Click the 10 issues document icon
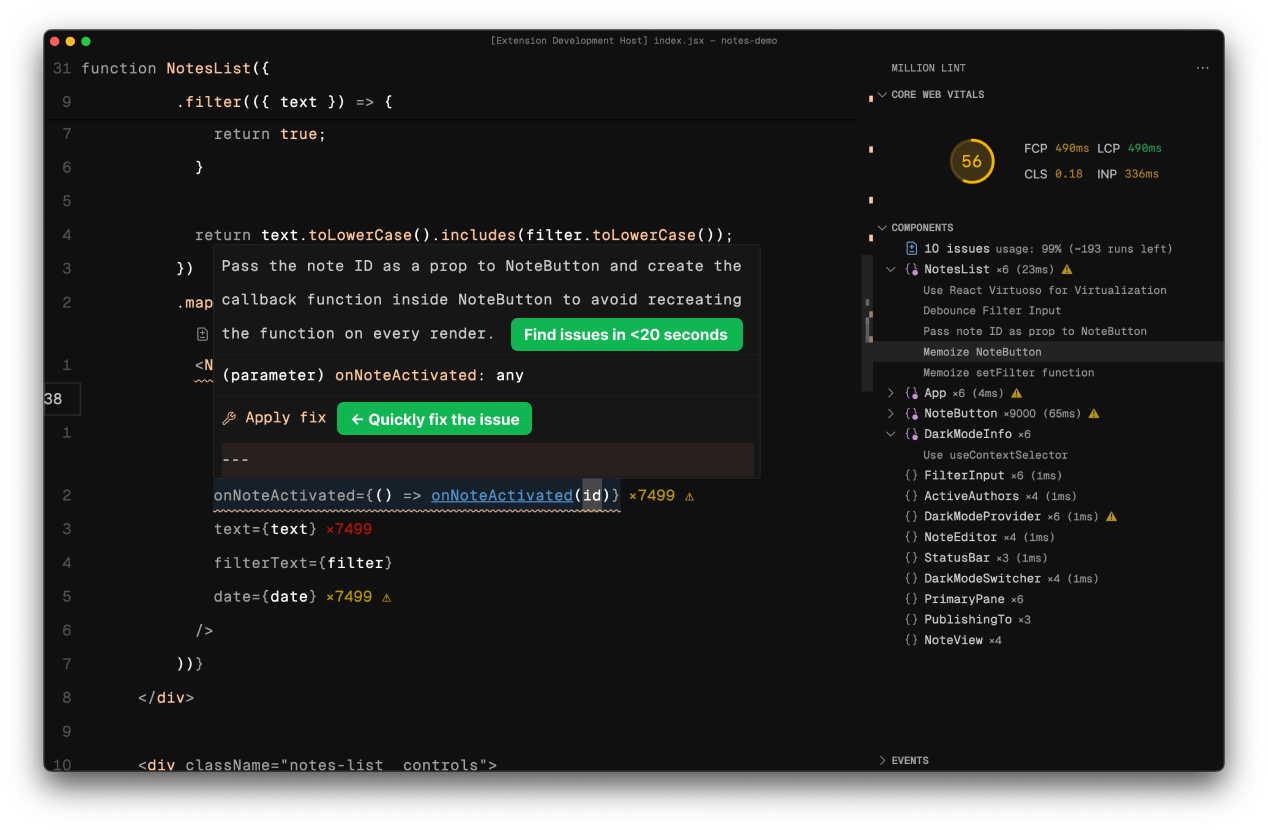 pyautogui.click(x=911, y=248)
